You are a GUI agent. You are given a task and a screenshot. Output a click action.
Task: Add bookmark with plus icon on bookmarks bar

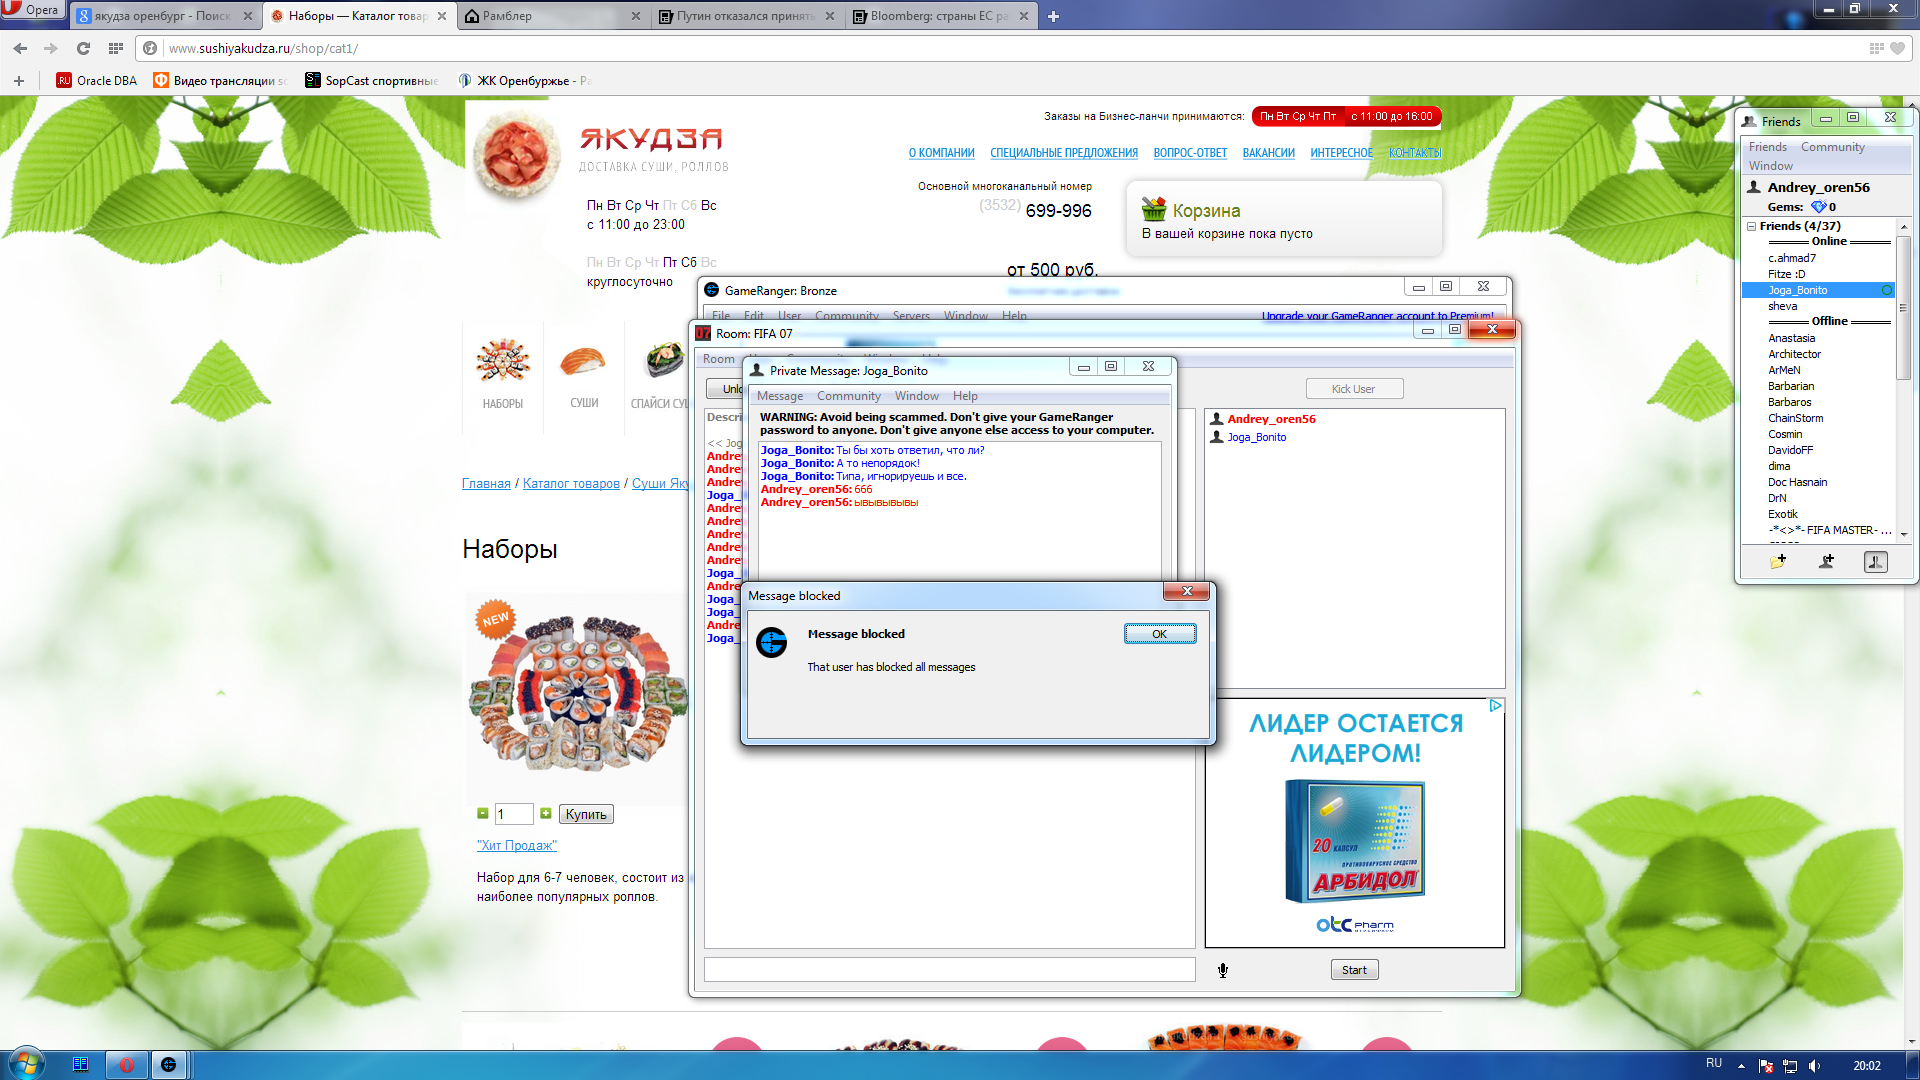[x=18, y=81]
